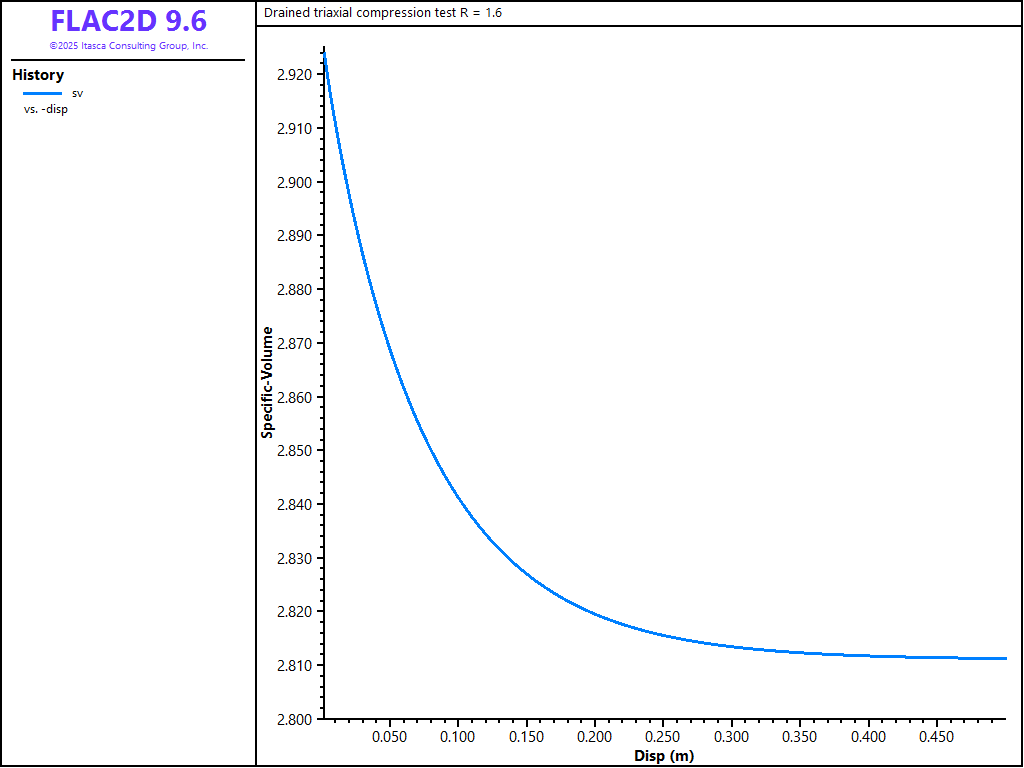Select the 'sv' legend label
Viewport: 1024px width, 768px height.
click(78, 93)
